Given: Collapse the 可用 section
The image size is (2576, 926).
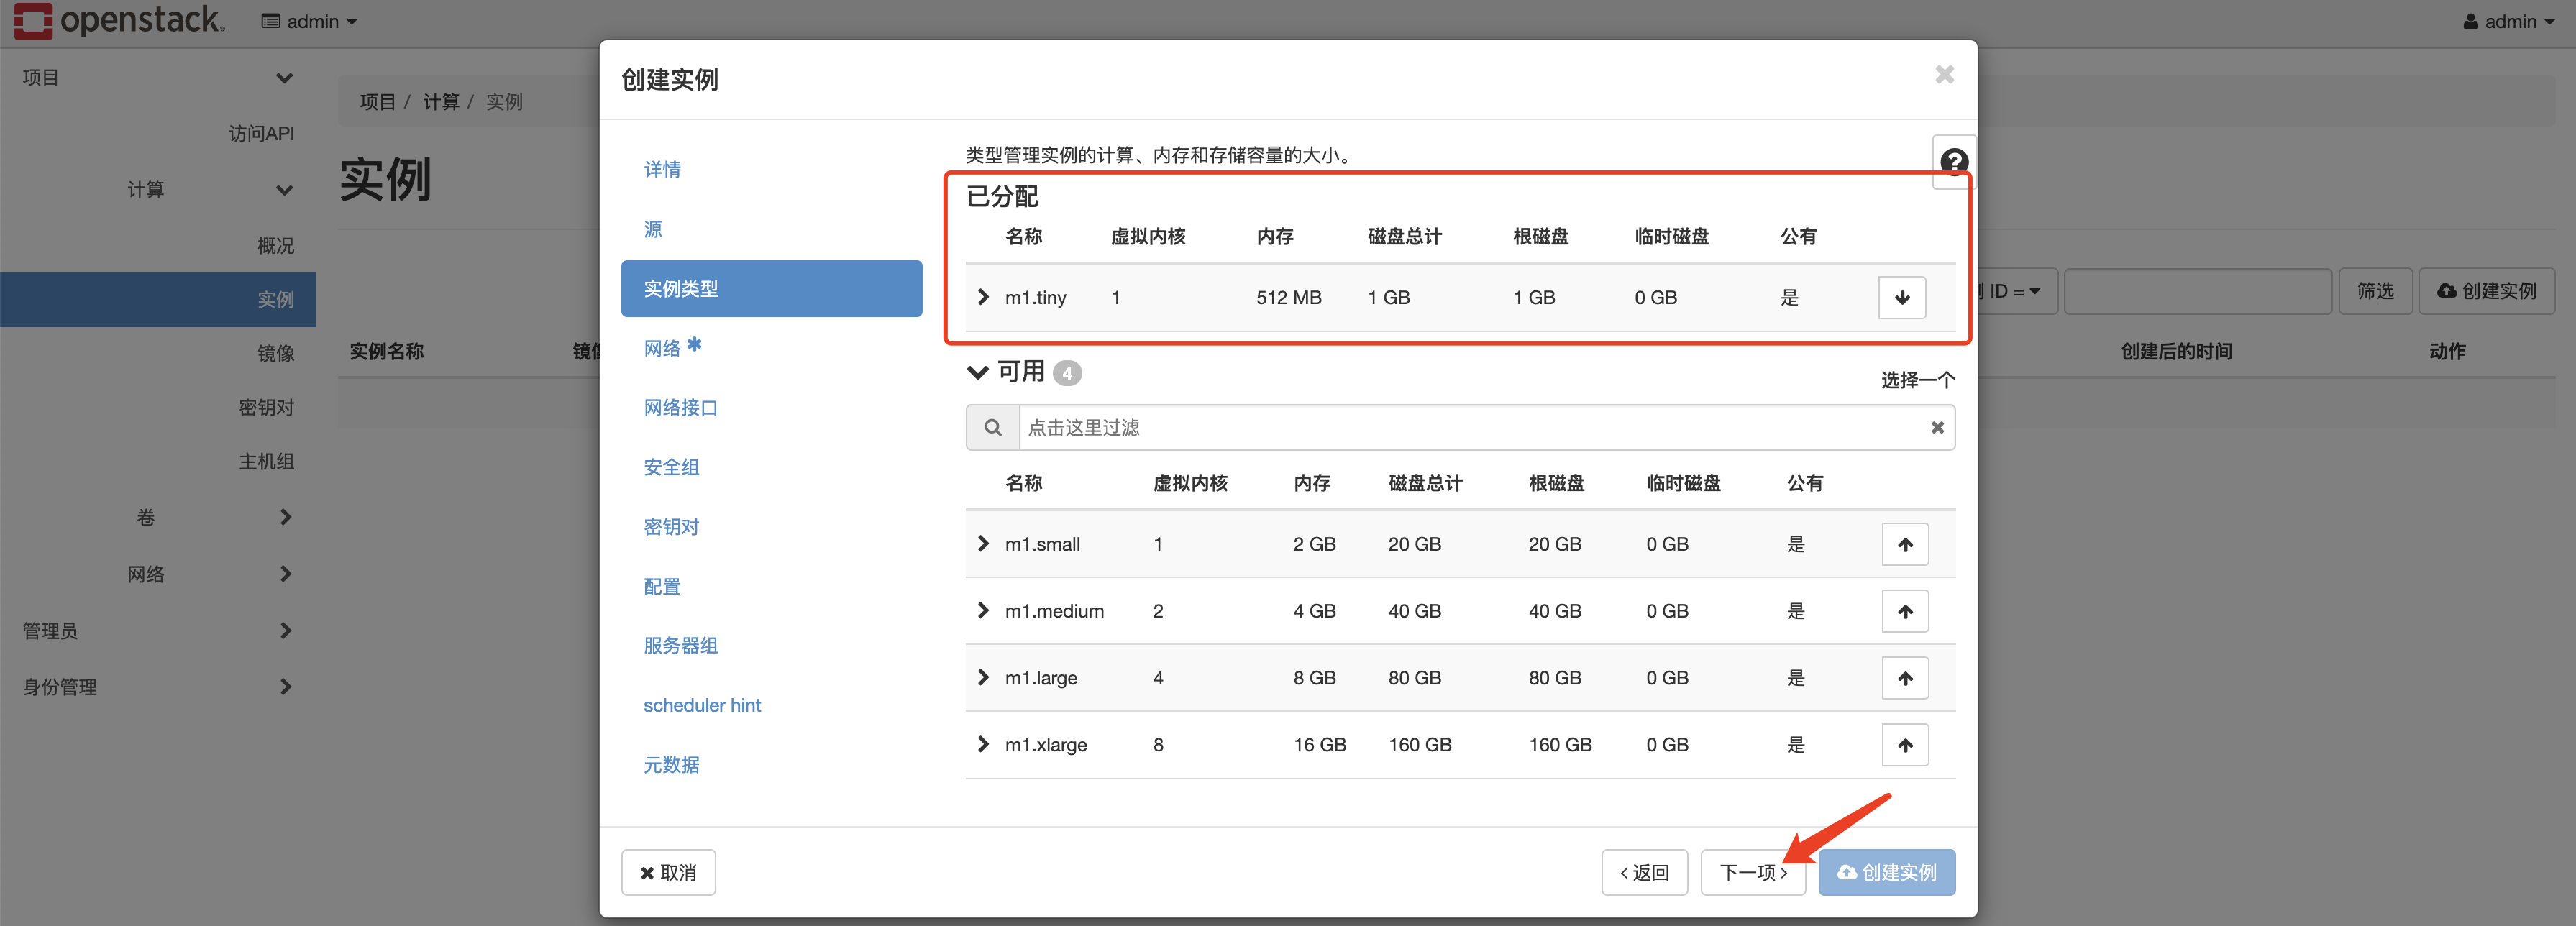Looking at the screenshot, I should (x=977, y=372).
